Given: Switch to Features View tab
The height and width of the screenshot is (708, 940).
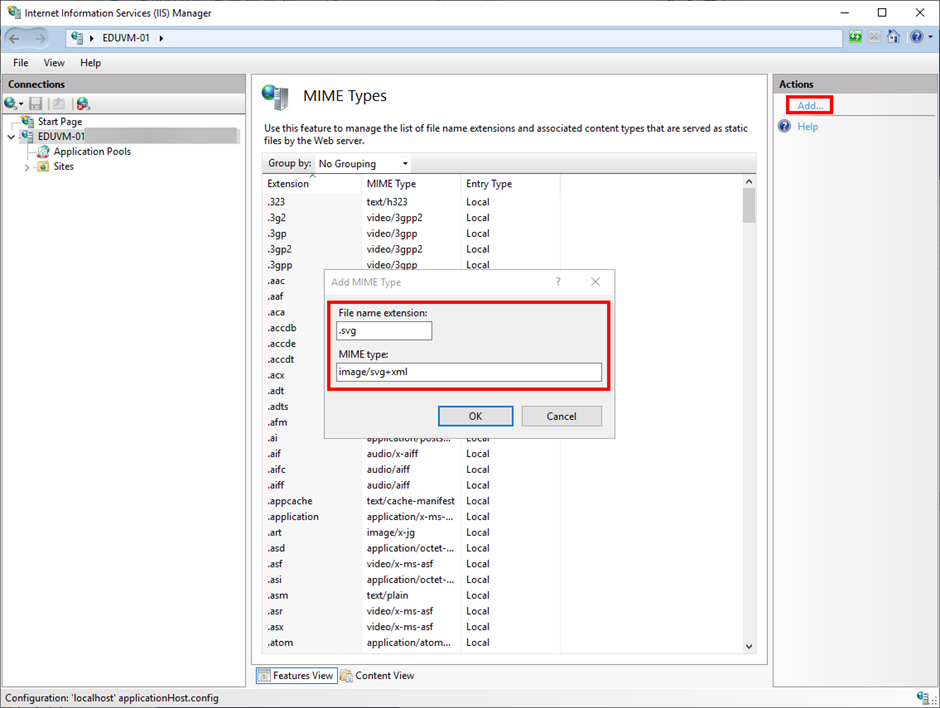Looking at the screenshot, I should click(297, 676).
